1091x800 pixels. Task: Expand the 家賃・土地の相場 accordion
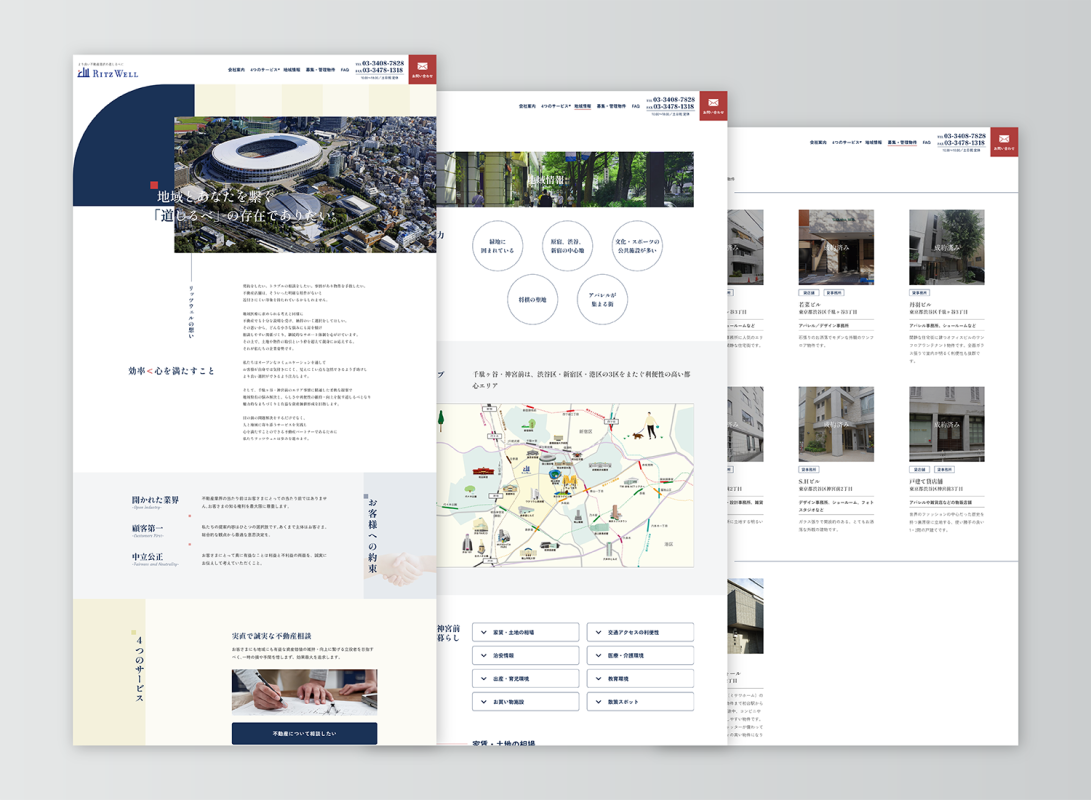point(525,632)
